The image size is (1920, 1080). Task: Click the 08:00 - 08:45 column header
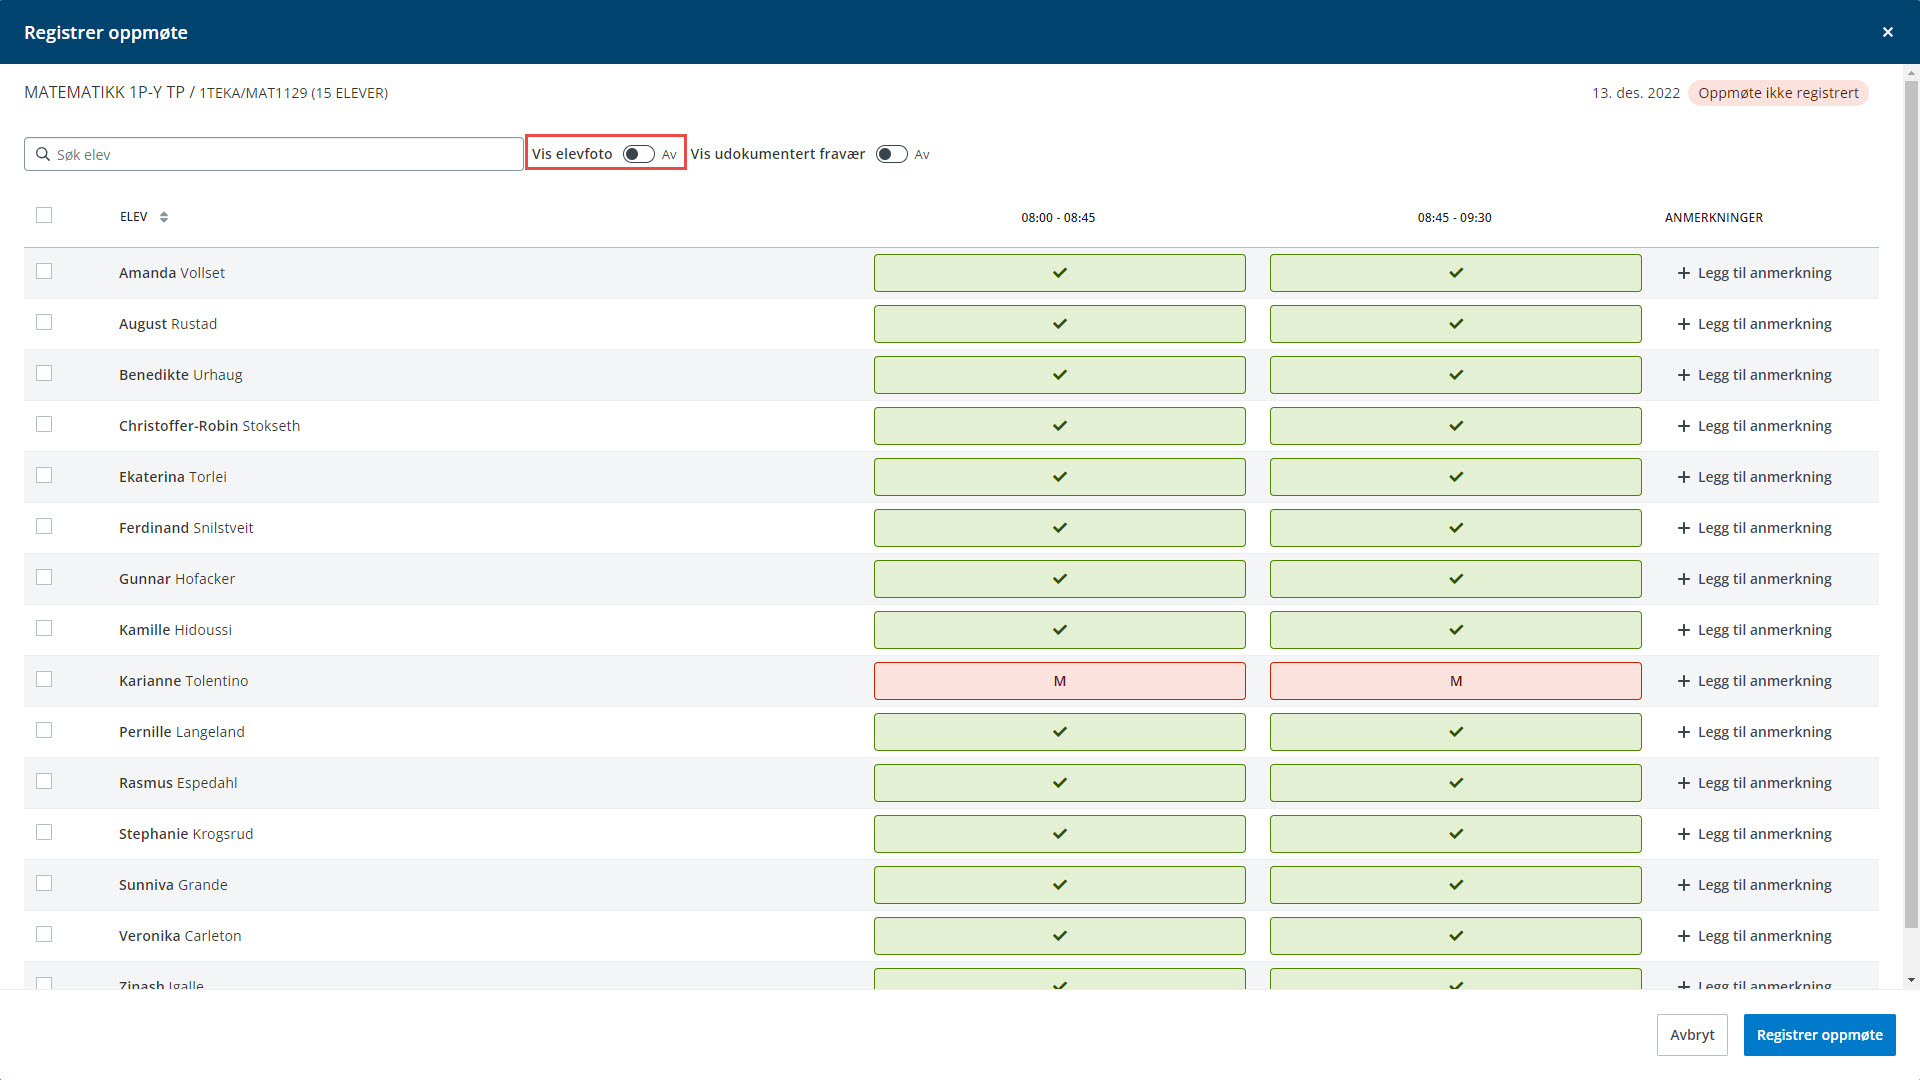click(x=1058, y=217)
